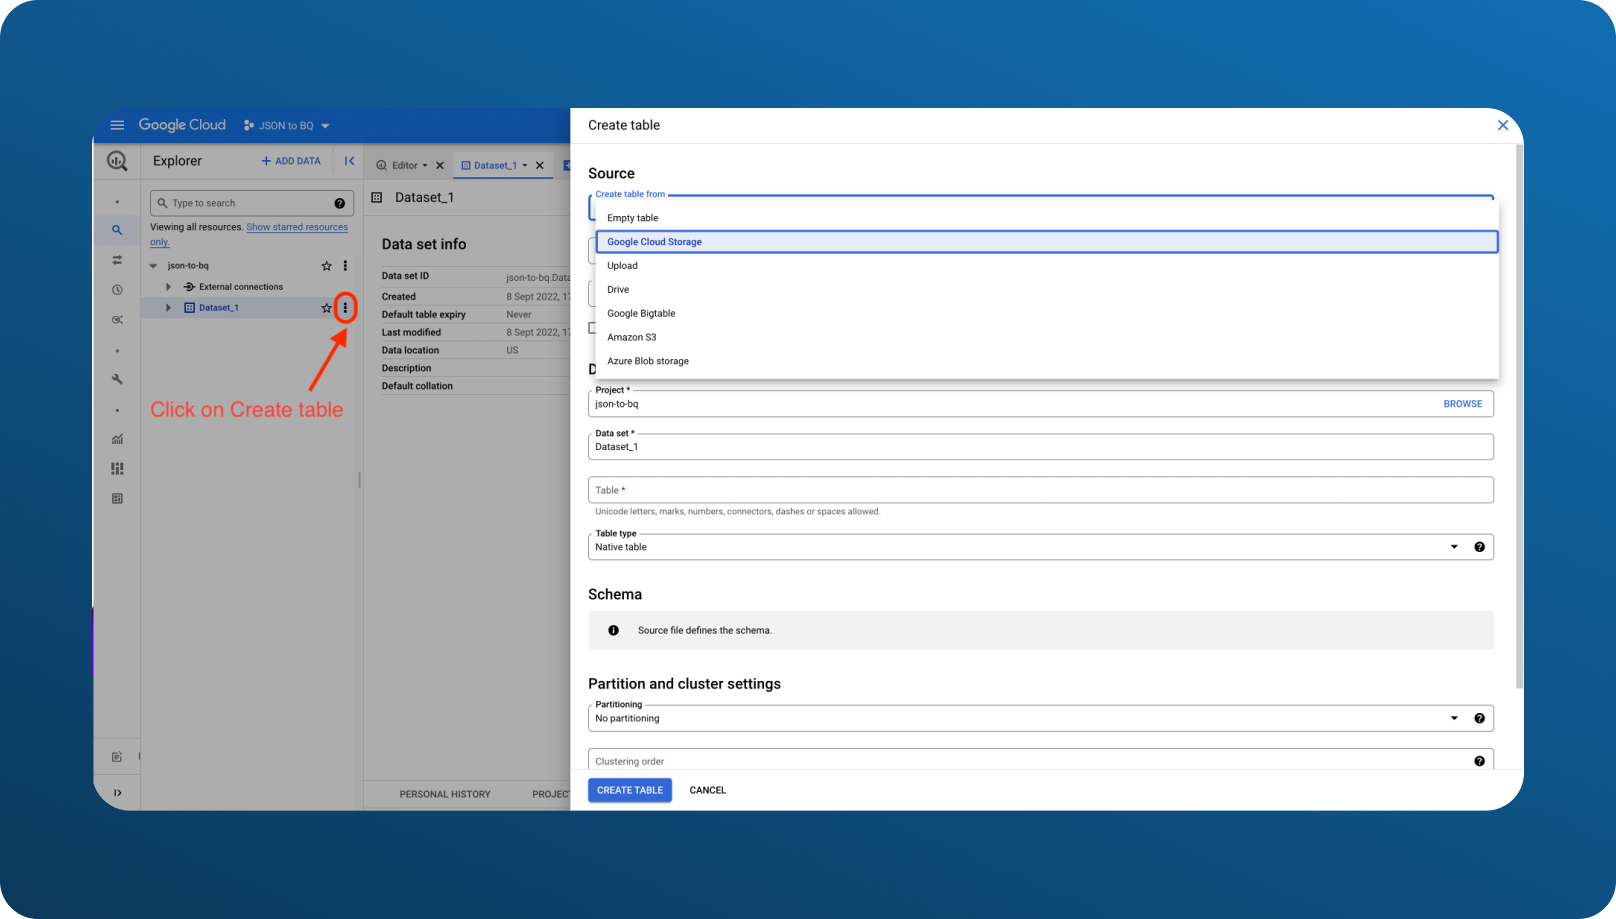The width and height of the screenshot is (1616, 919).
Task: Click the Type to search field
Action: coord(252,203)
